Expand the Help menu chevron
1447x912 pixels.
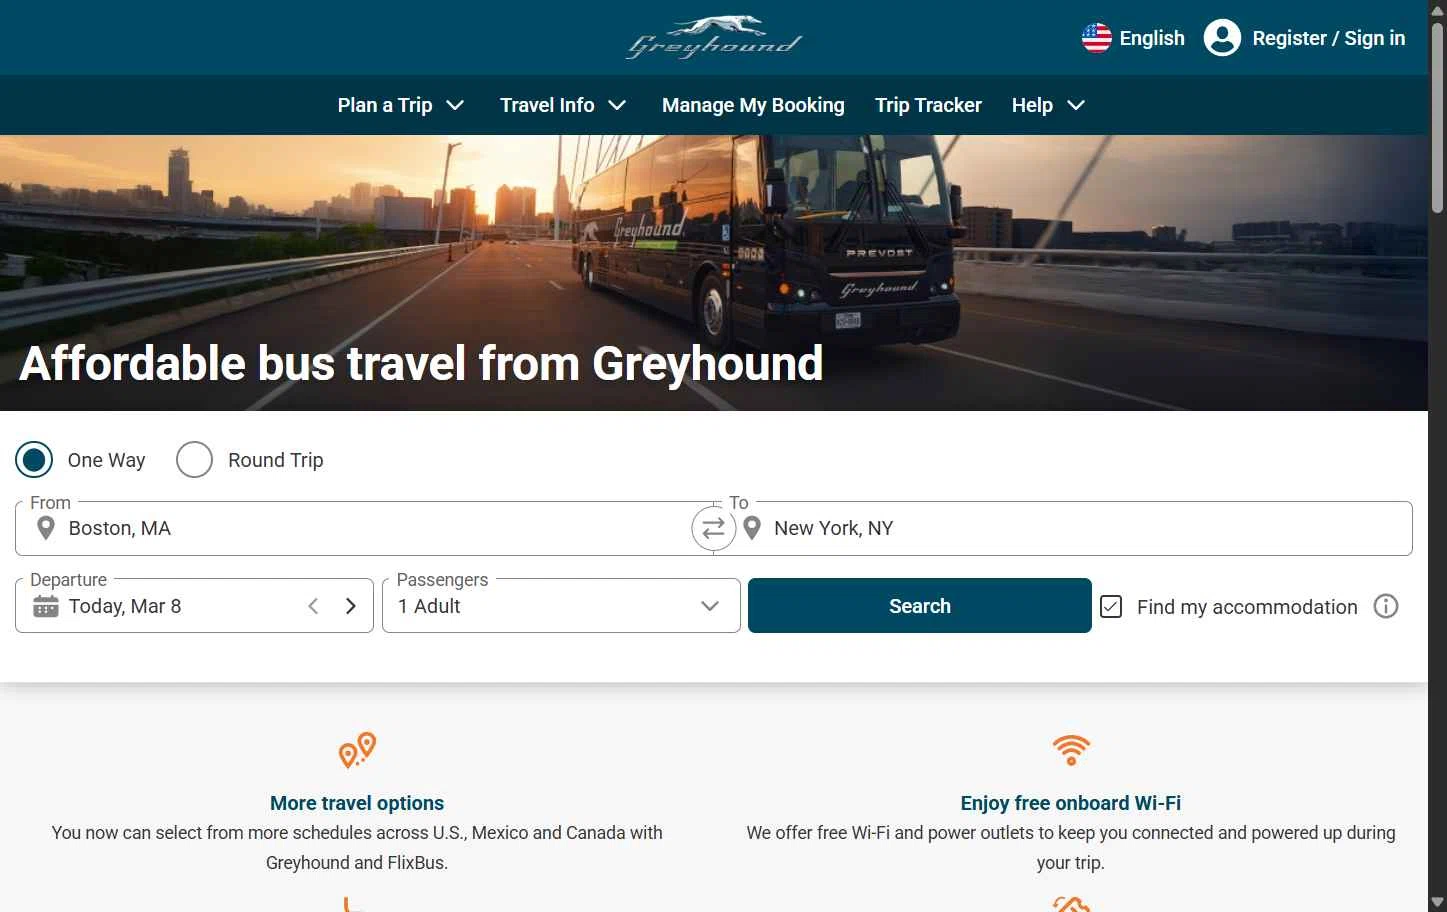point(1076,105)
